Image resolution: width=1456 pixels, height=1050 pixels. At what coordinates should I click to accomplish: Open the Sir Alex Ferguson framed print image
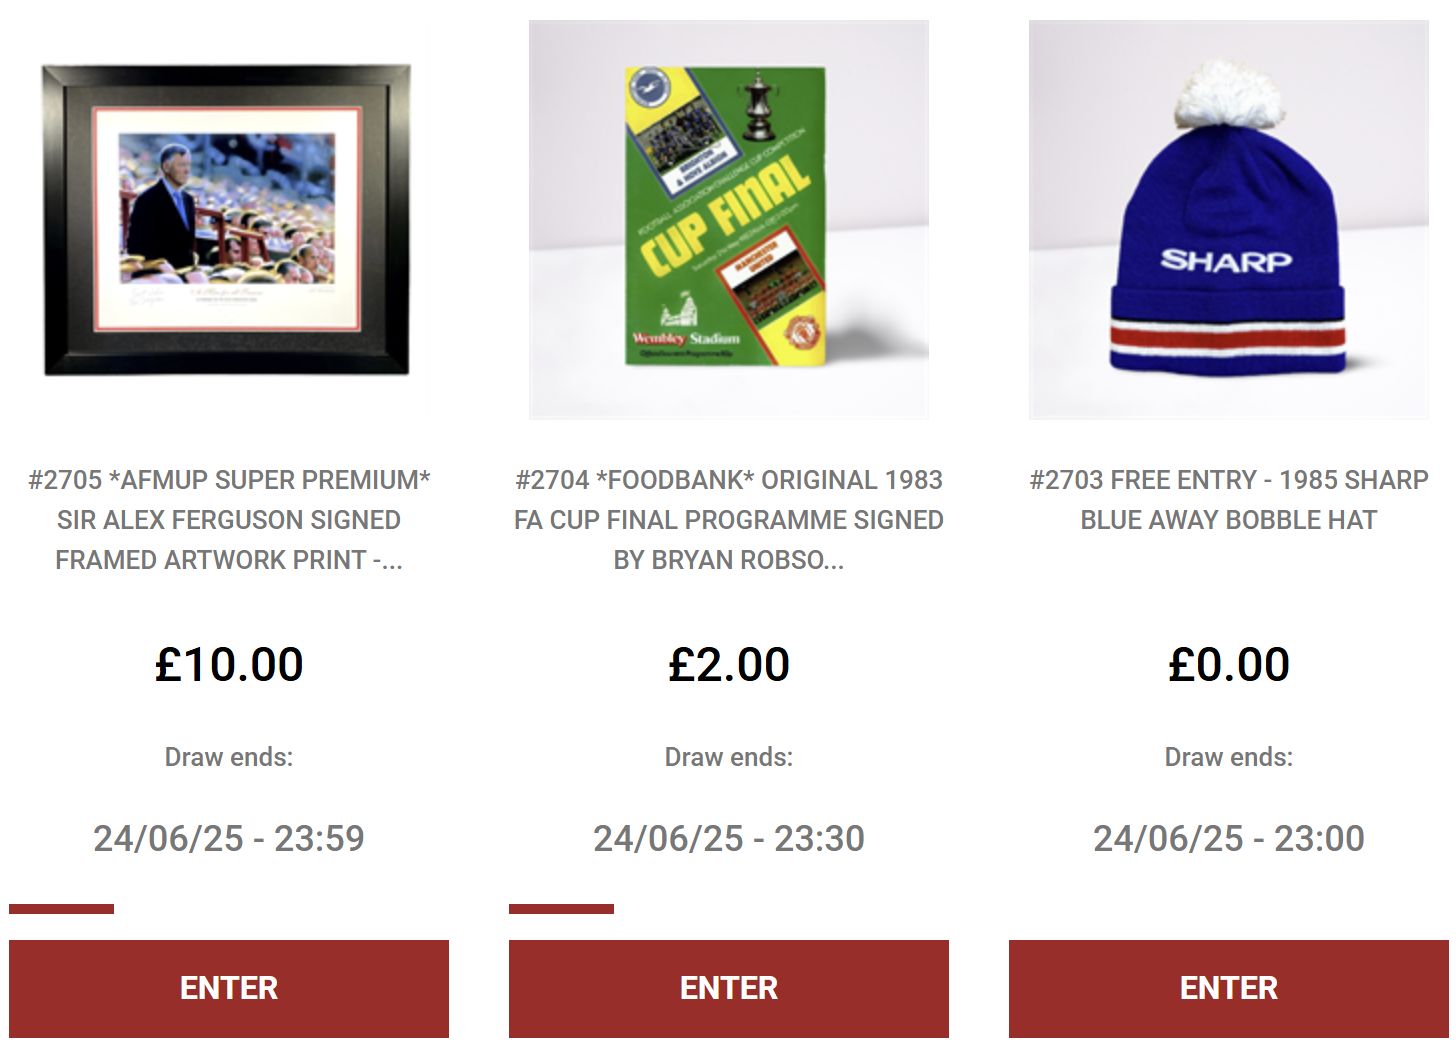(x=229, y=220)
